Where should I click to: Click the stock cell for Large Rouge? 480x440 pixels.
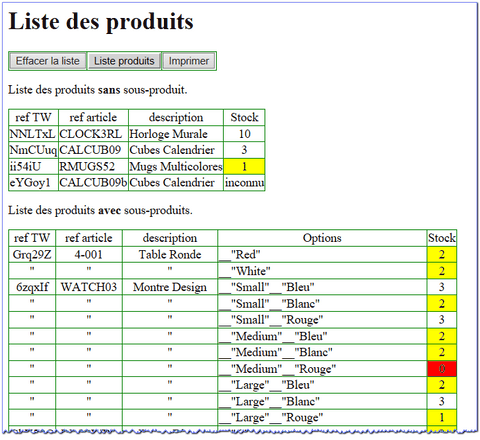[442, 418]
